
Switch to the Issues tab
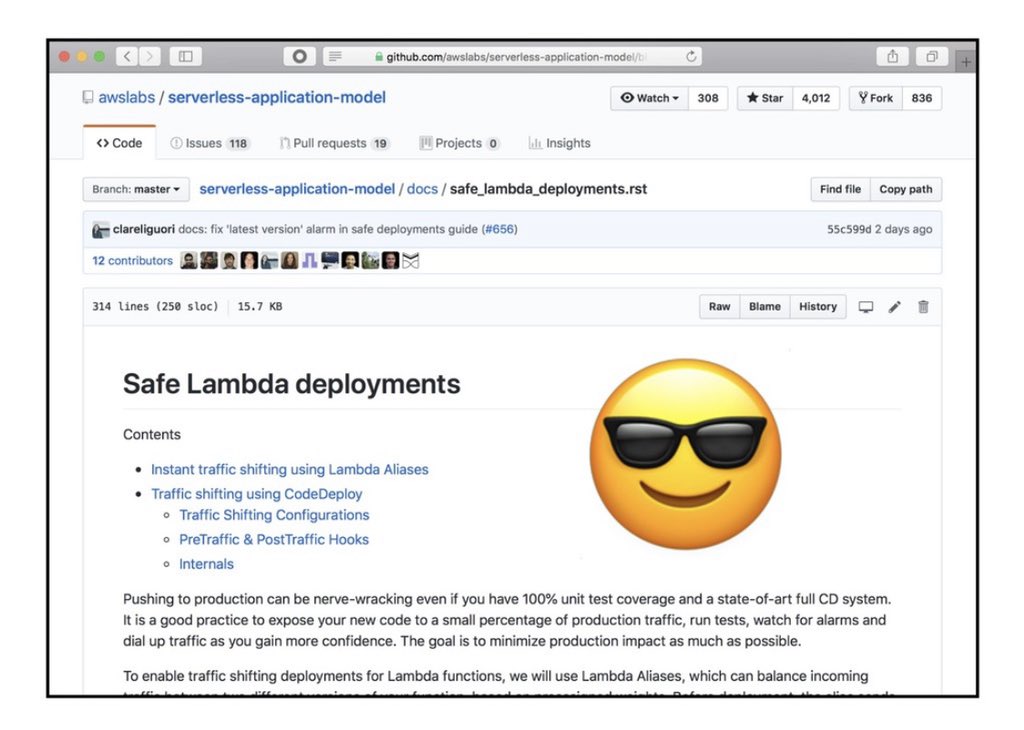click(x=209, y=143)
